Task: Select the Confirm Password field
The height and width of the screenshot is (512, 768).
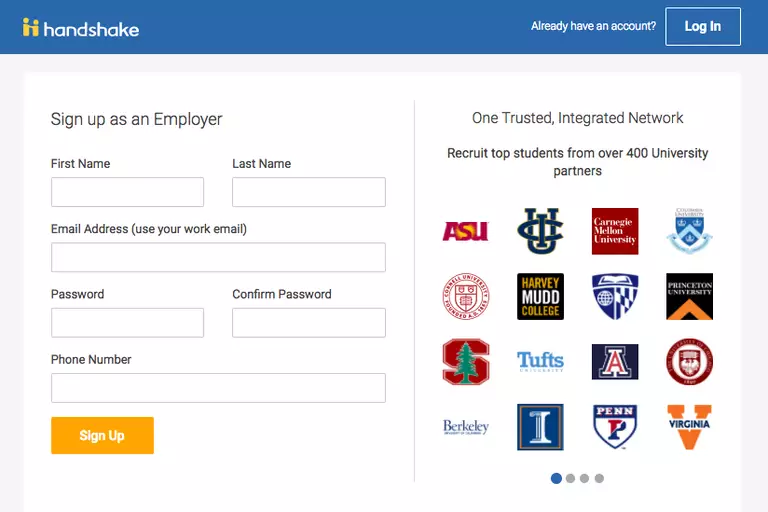Action: [308, 323]
